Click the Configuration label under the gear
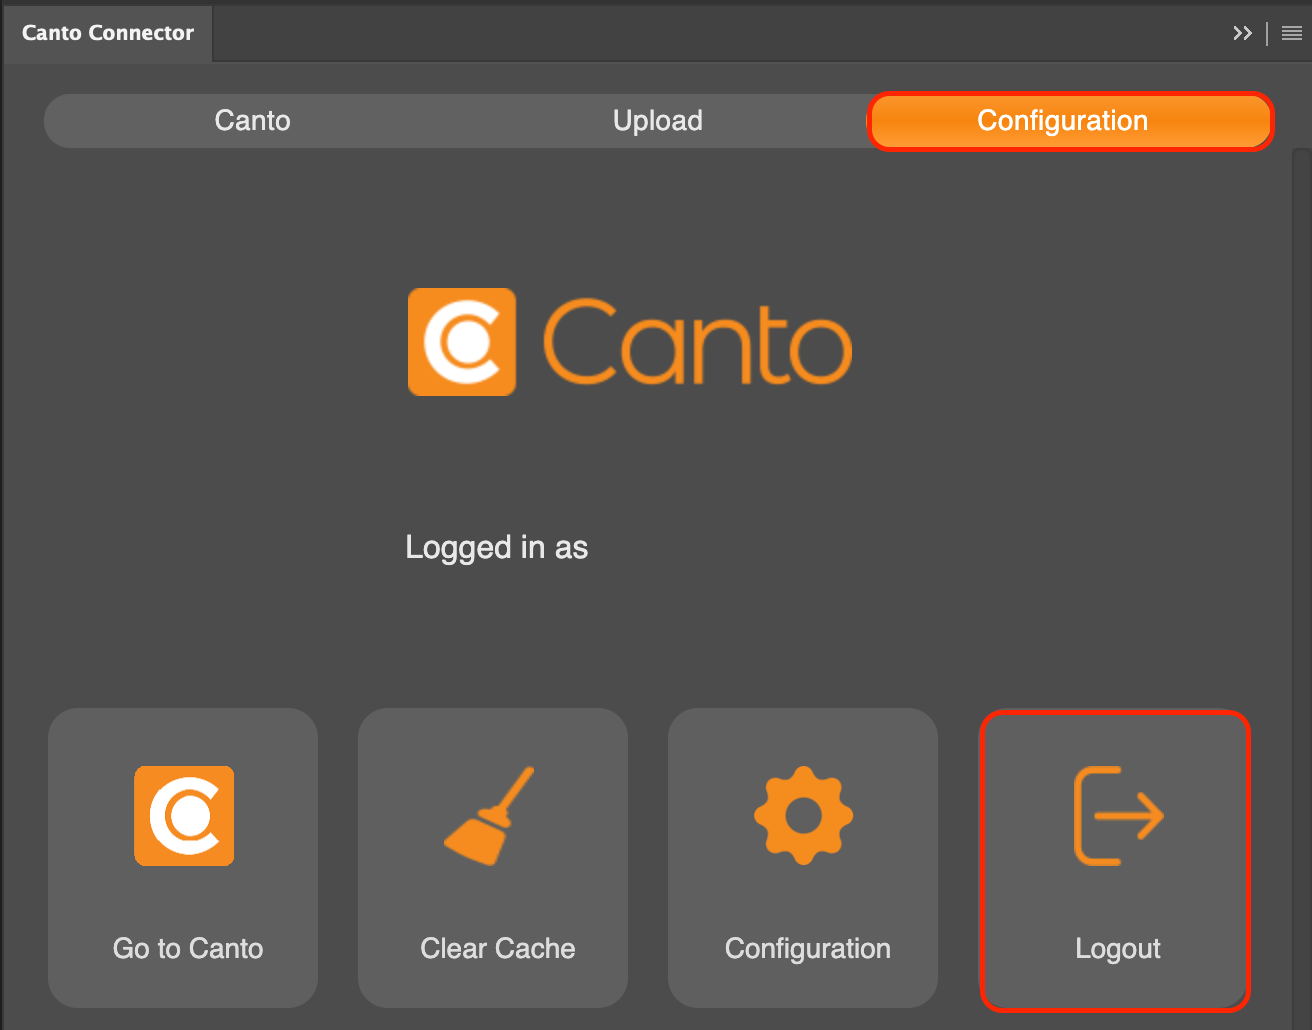Screen dimensions: 1312x1030 tap(807, 948)
